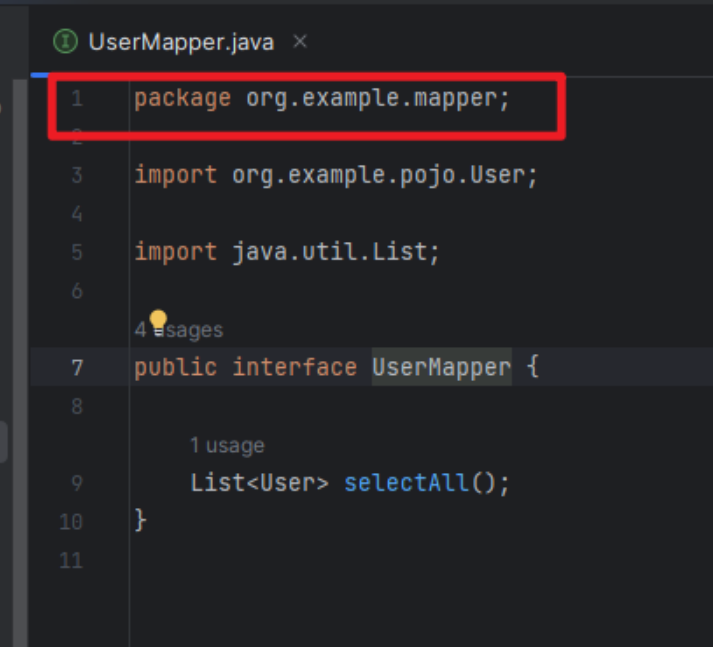The image size is (713, 647).
Task: Click the closing brace on line 10
Action: [141, 521]
